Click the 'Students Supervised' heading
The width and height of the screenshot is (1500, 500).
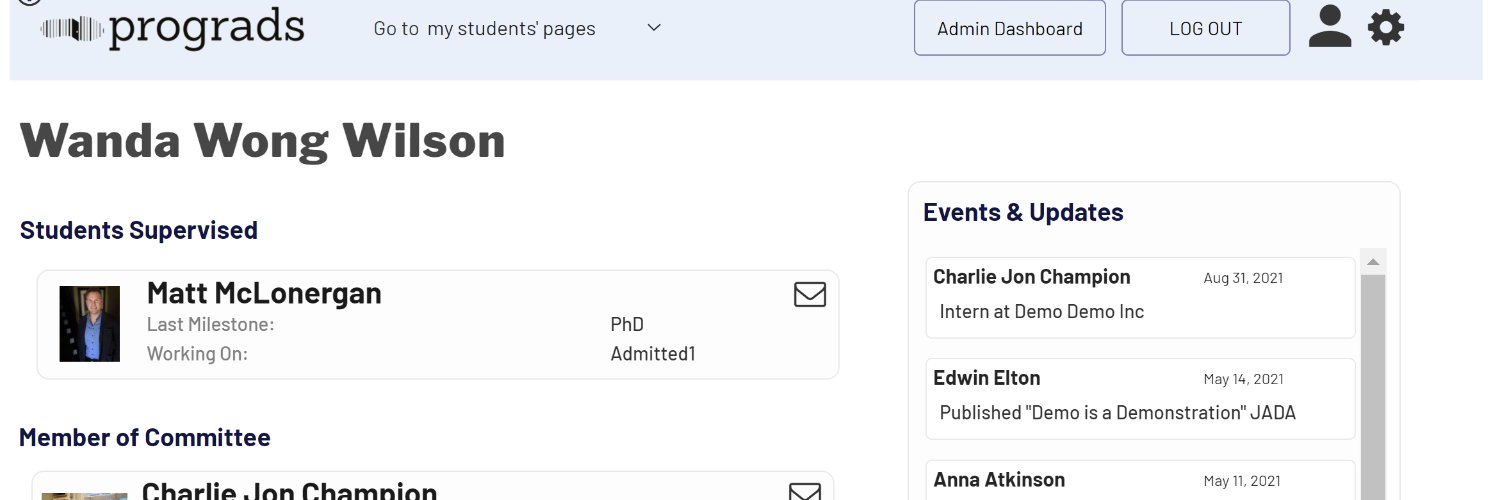[x=139, y=230]
